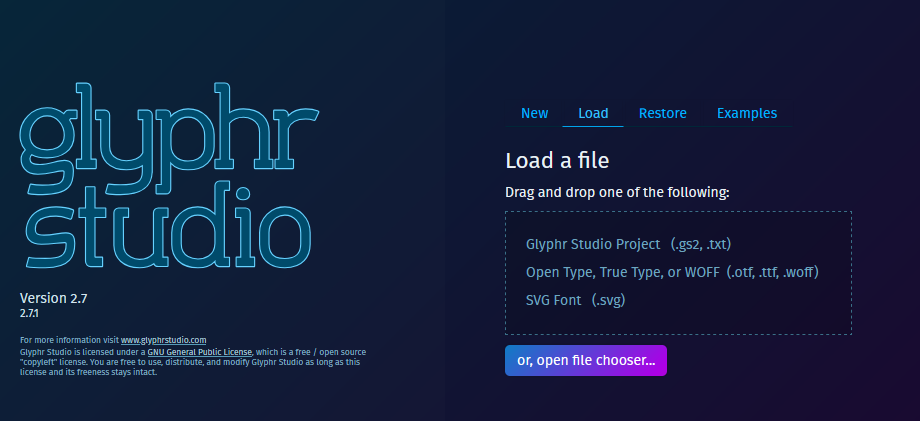This screenshot has width=920, height=421.
Task: Click the 'Open Type, True Type, or WOFF' line
Action: (622, 272)
